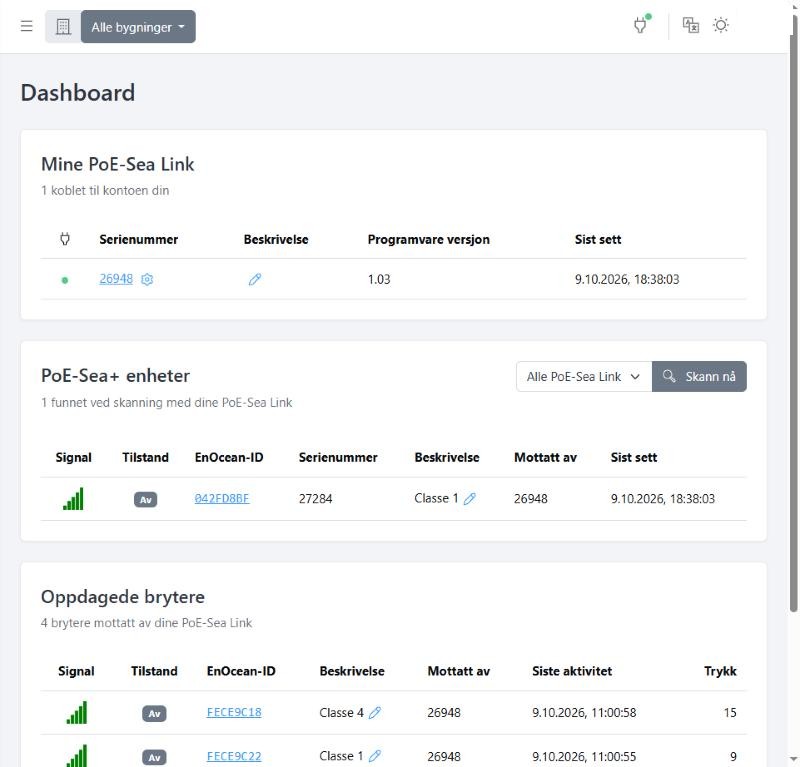
Task: Open serial number link 26948
Action: (x=116, y=279)
